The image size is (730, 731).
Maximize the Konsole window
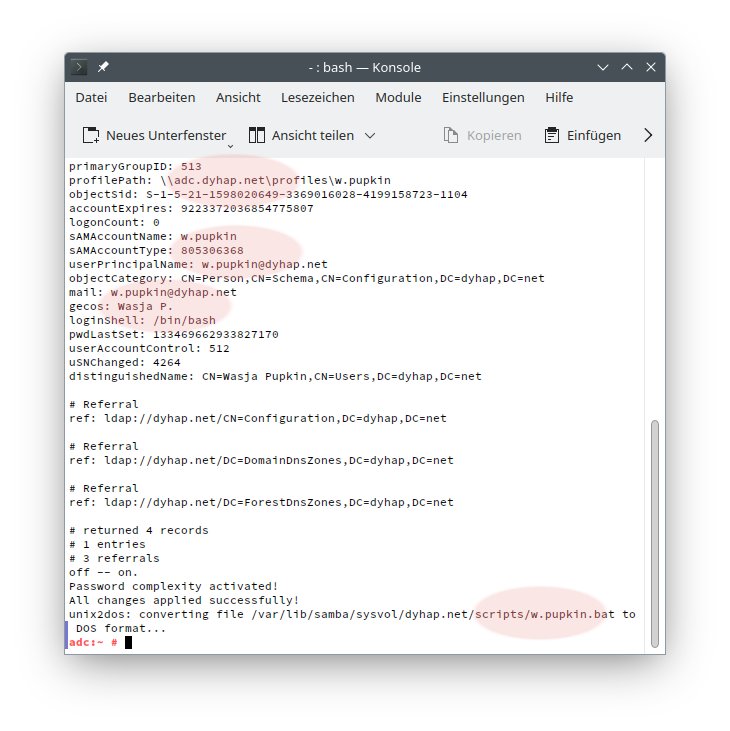pos(627,67)
